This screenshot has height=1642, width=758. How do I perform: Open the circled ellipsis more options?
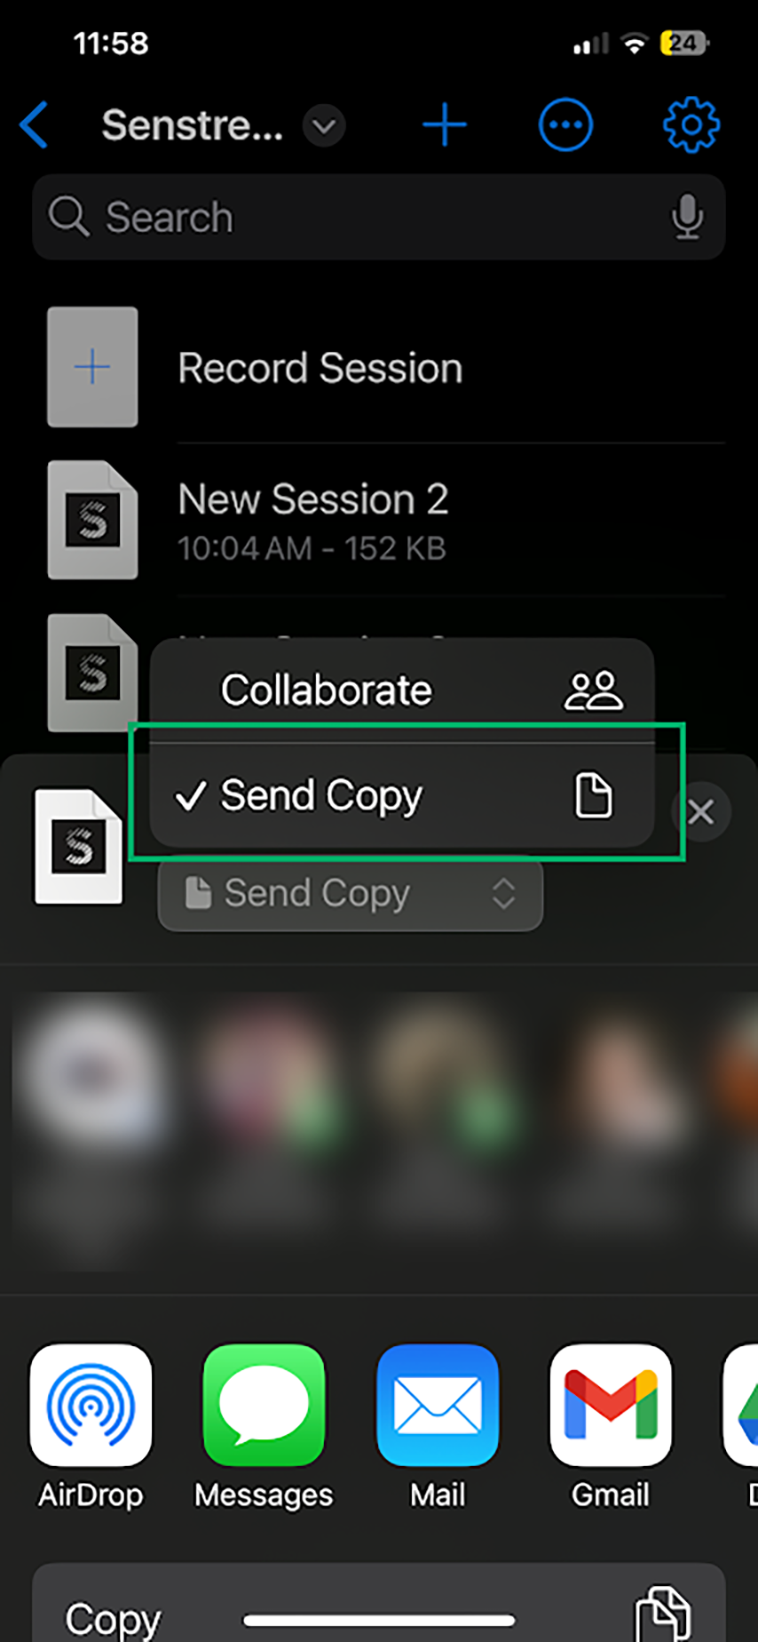(566, 126)
